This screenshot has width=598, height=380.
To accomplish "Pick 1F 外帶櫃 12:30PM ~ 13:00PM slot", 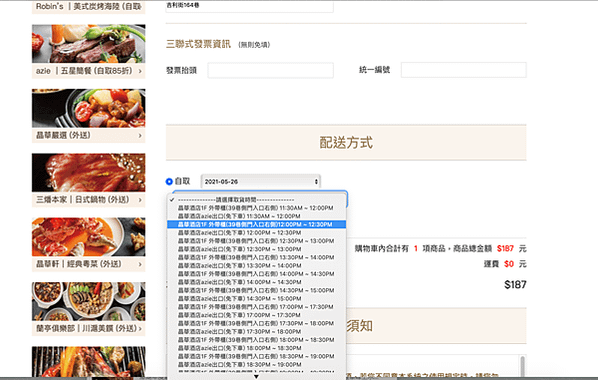I will (x=256, y=241).
